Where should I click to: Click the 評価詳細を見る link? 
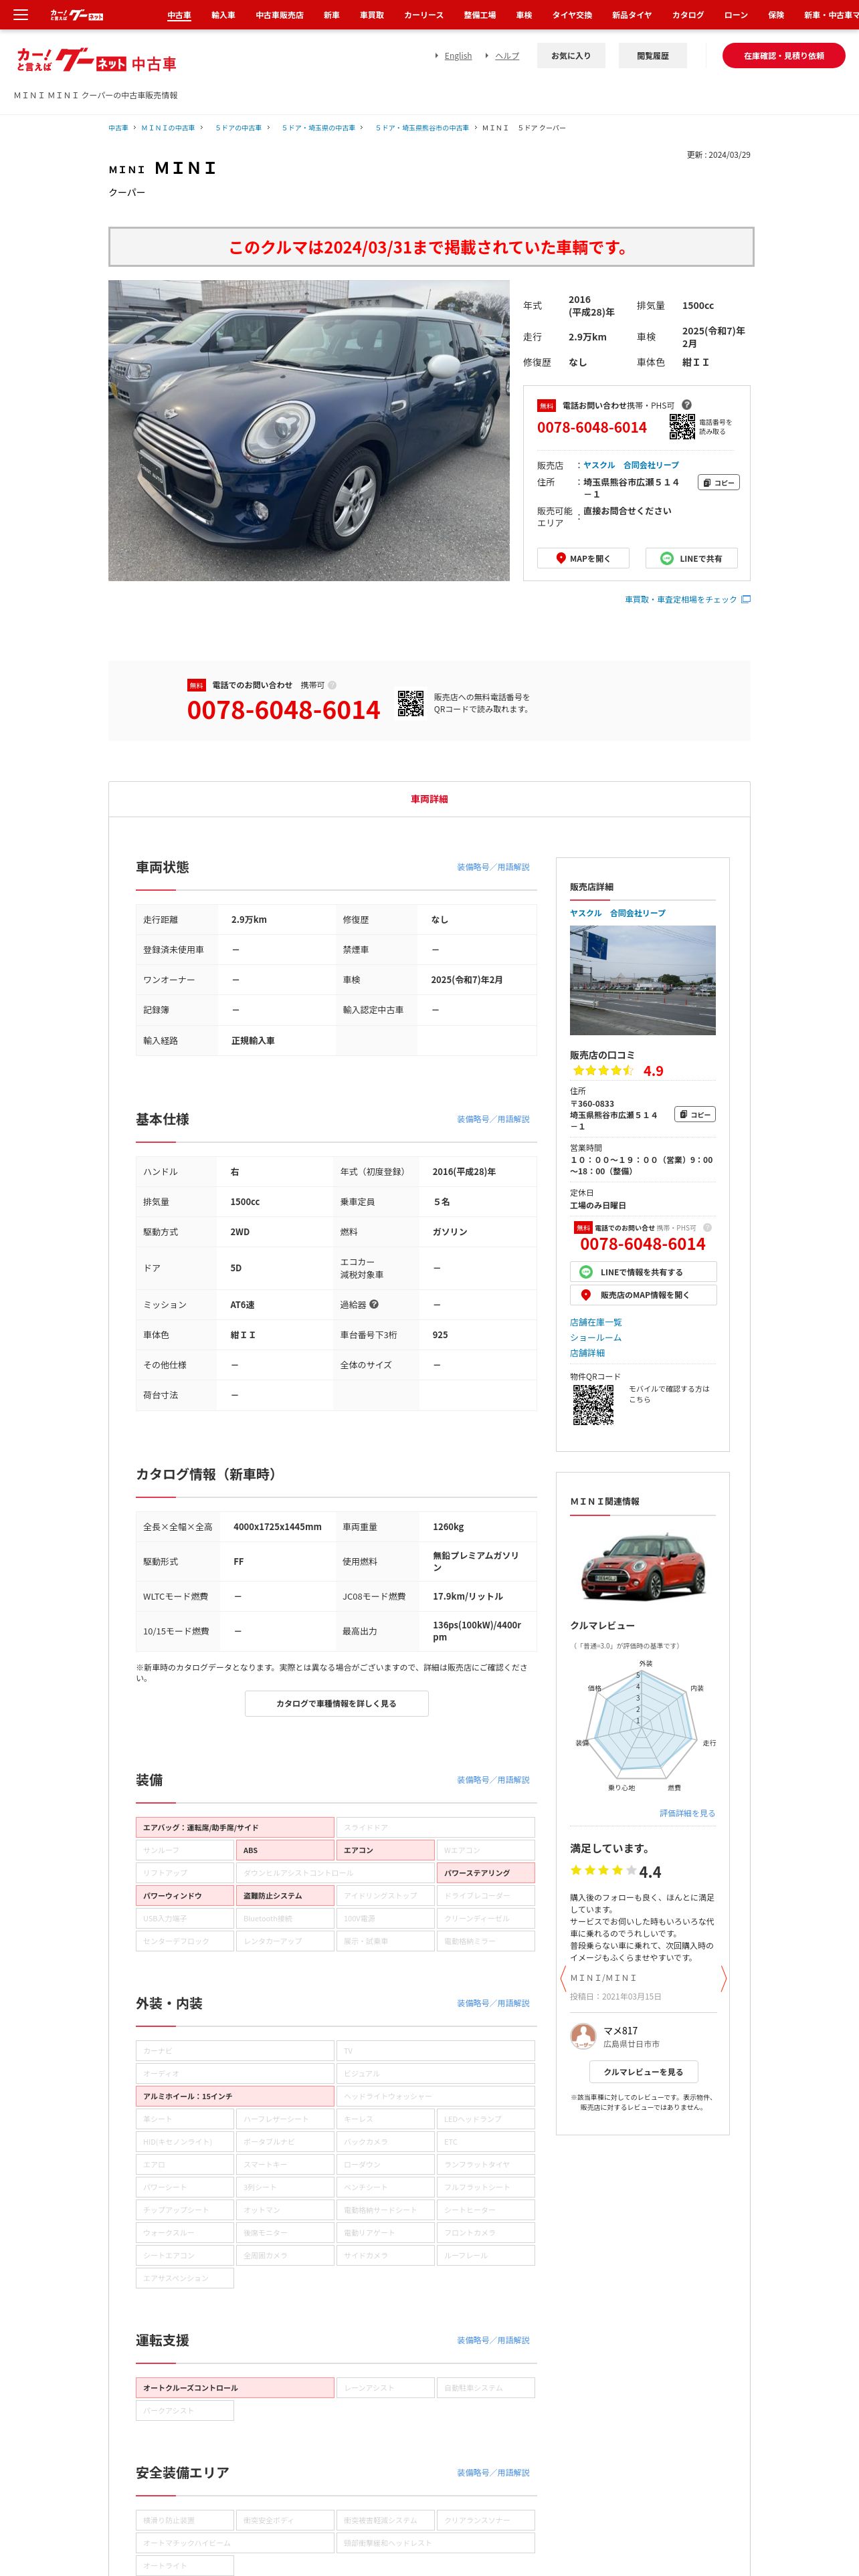[687, 1813]
